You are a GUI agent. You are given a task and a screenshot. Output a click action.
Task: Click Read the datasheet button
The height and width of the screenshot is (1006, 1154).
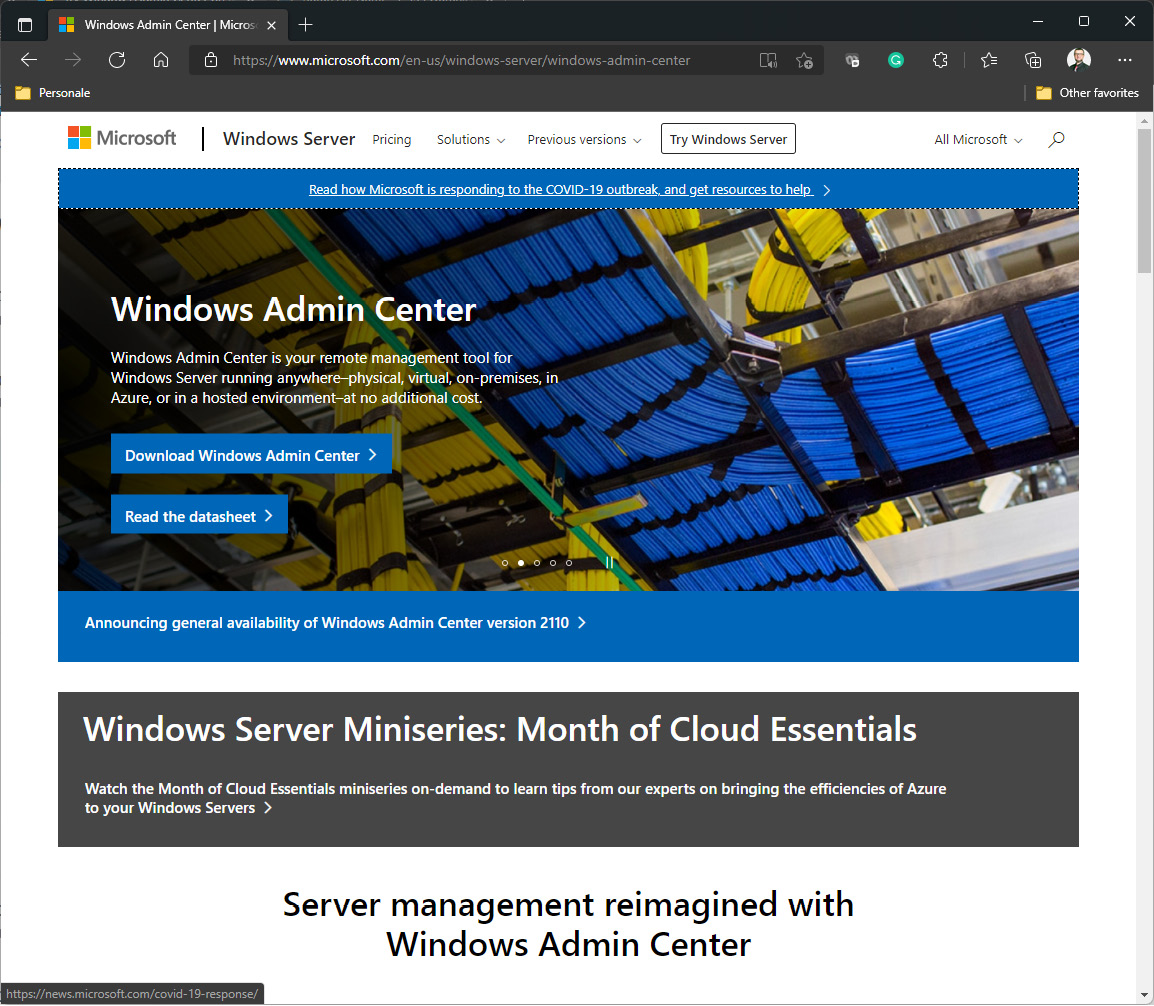coord(199,516)
